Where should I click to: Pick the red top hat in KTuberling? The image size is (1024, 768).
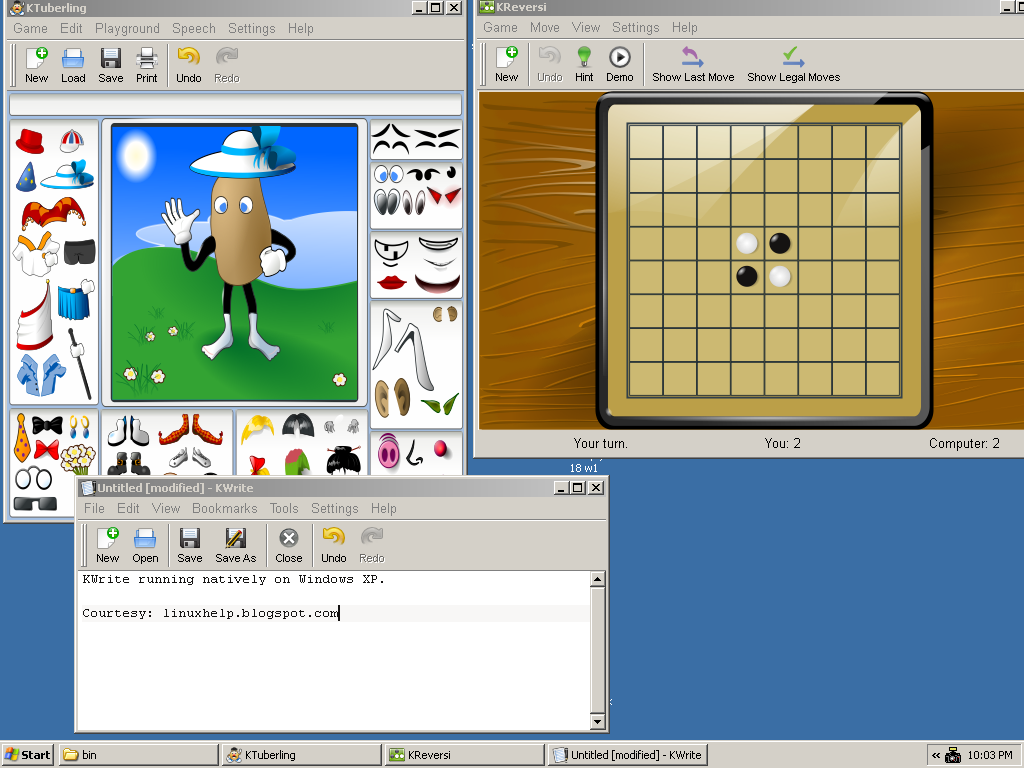[29, 141]
